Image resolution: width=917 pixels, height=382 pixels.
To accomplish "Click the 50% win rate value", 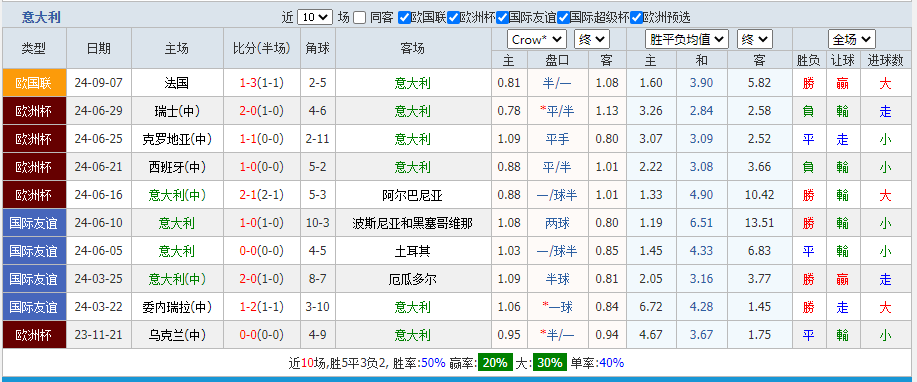I will pyautogui.click(x=433, y=363).
